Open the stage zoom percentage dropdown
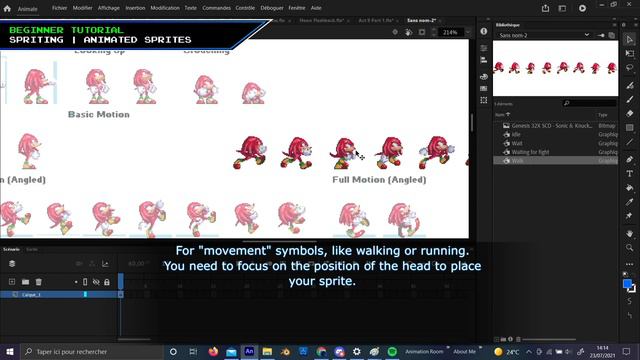 pos(468,32)
